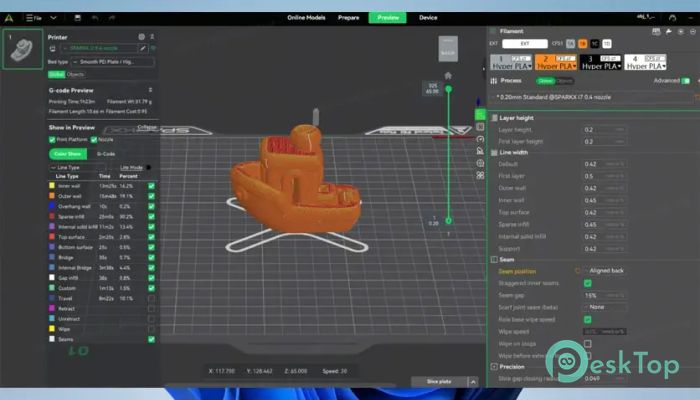The width and height of the screenshot is (700, 400).
Task: Switch to the Device tab
Action: (x=428, y=18)
